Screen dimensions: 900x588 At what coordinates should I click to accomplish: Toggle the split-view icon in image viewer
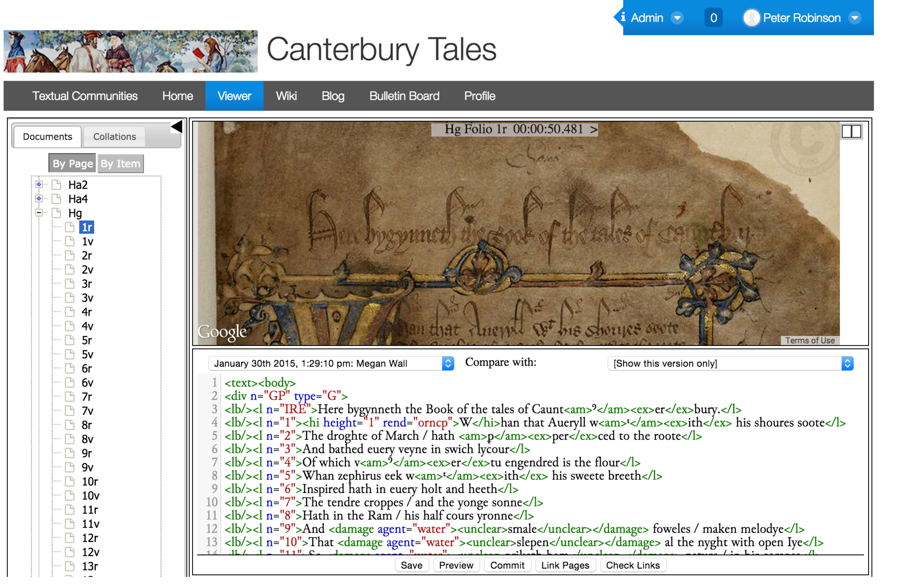(x=851, y=131)
